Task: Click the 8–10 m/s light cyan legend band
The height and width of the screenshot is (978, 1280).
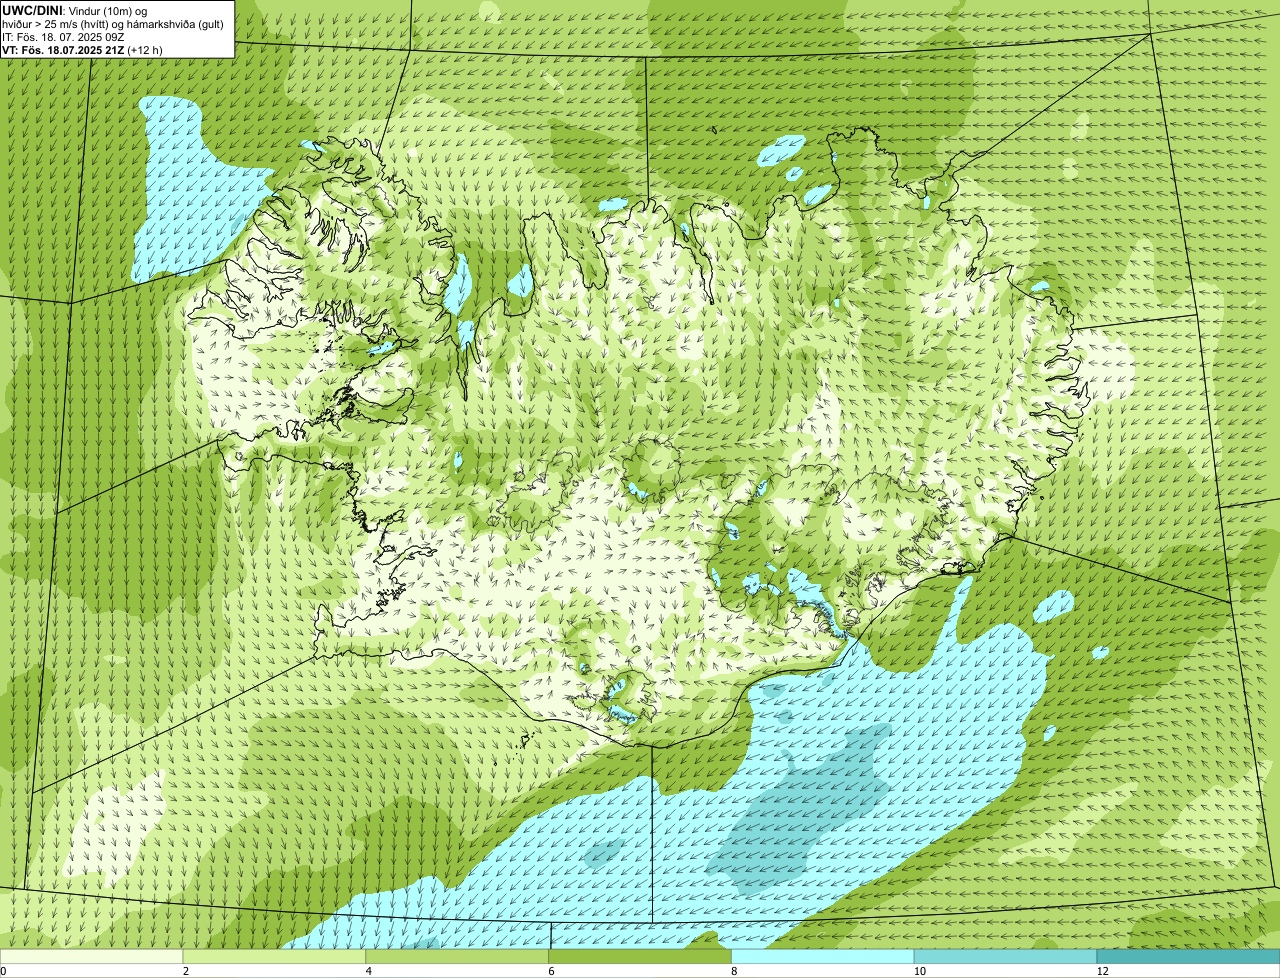Action: [x=824, y=957]
